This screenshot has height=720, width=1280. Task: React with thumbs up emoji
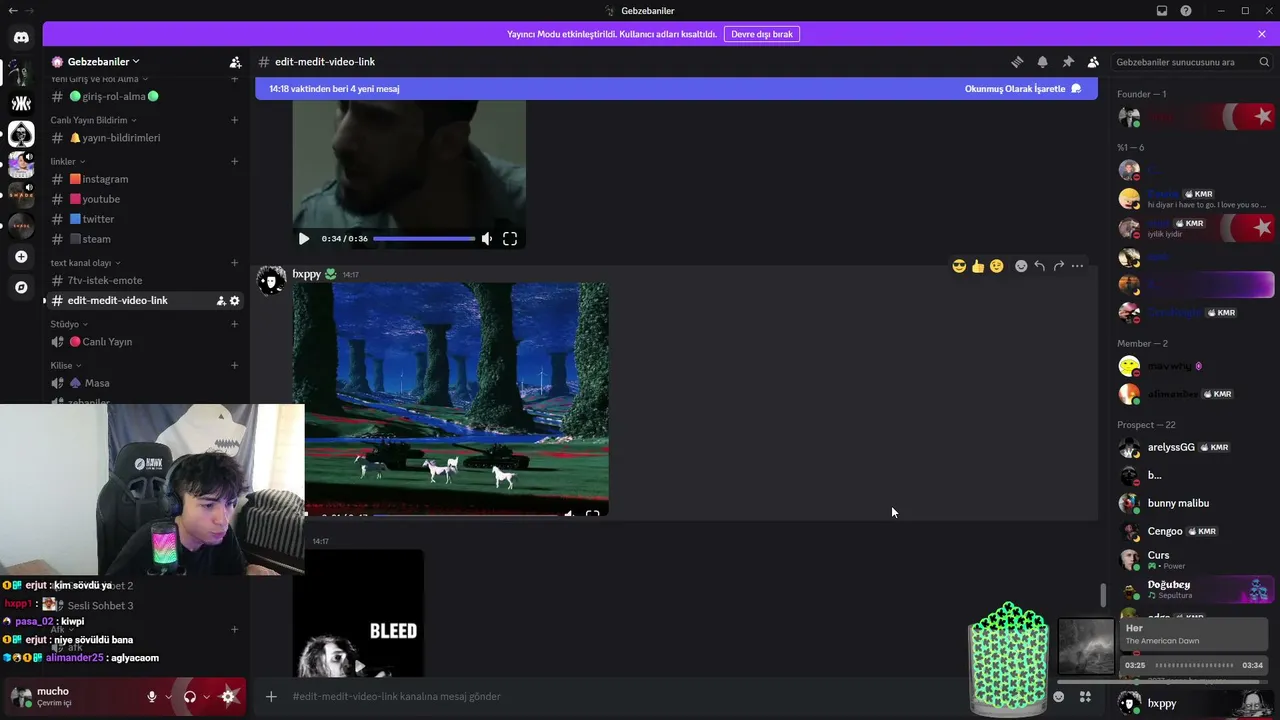coord(978,266)
